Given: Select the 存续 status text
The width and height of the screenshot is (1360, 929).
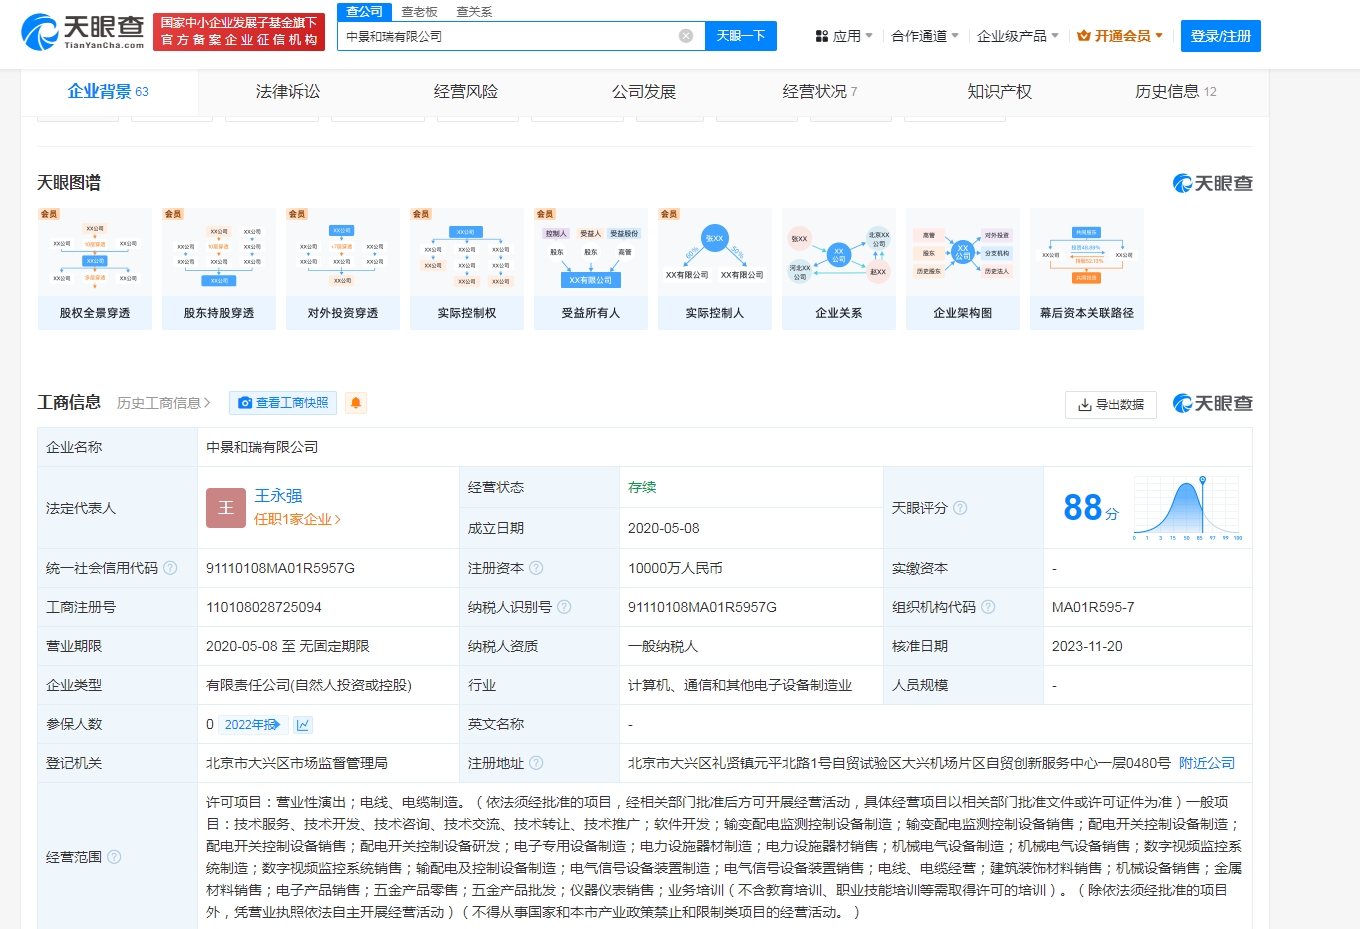Looking at the screenshot, I should [642, 487].
